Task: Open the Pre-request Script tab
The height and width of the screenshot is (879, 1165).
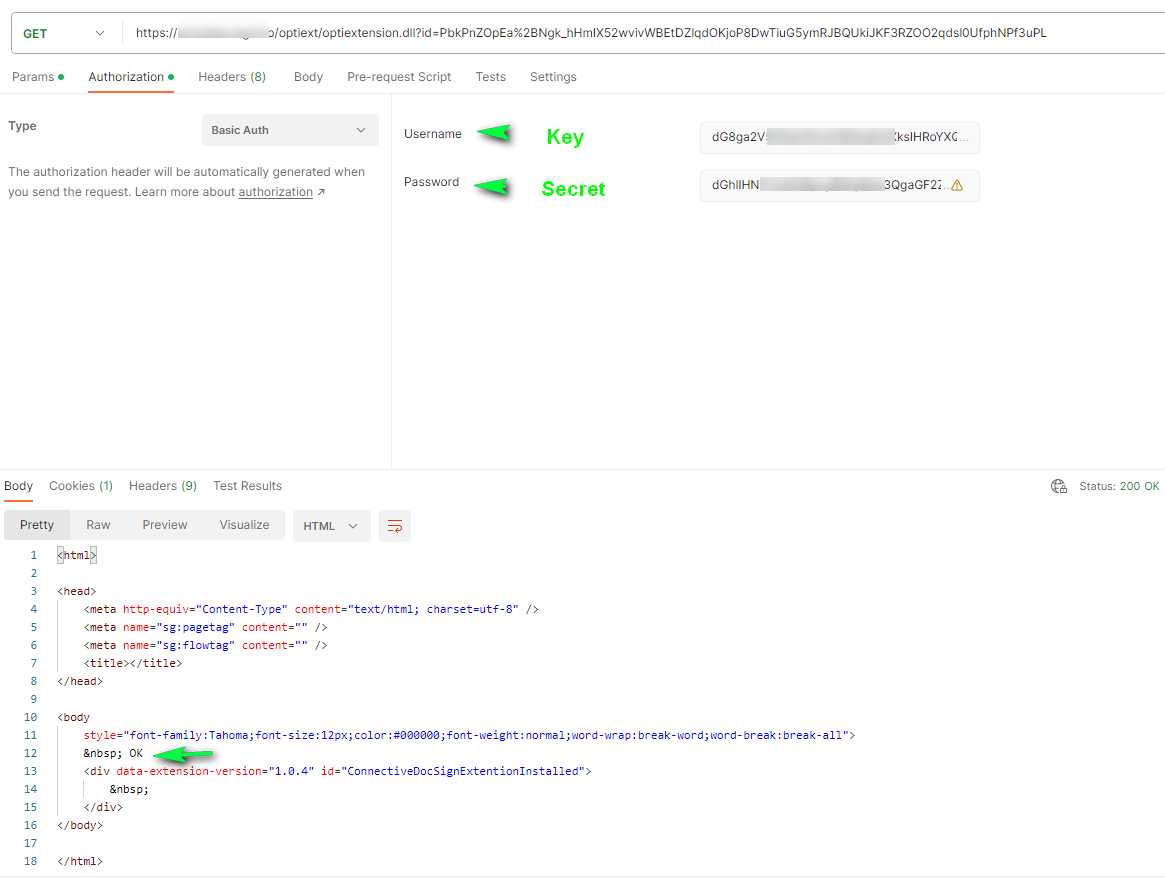Action: 399,77
